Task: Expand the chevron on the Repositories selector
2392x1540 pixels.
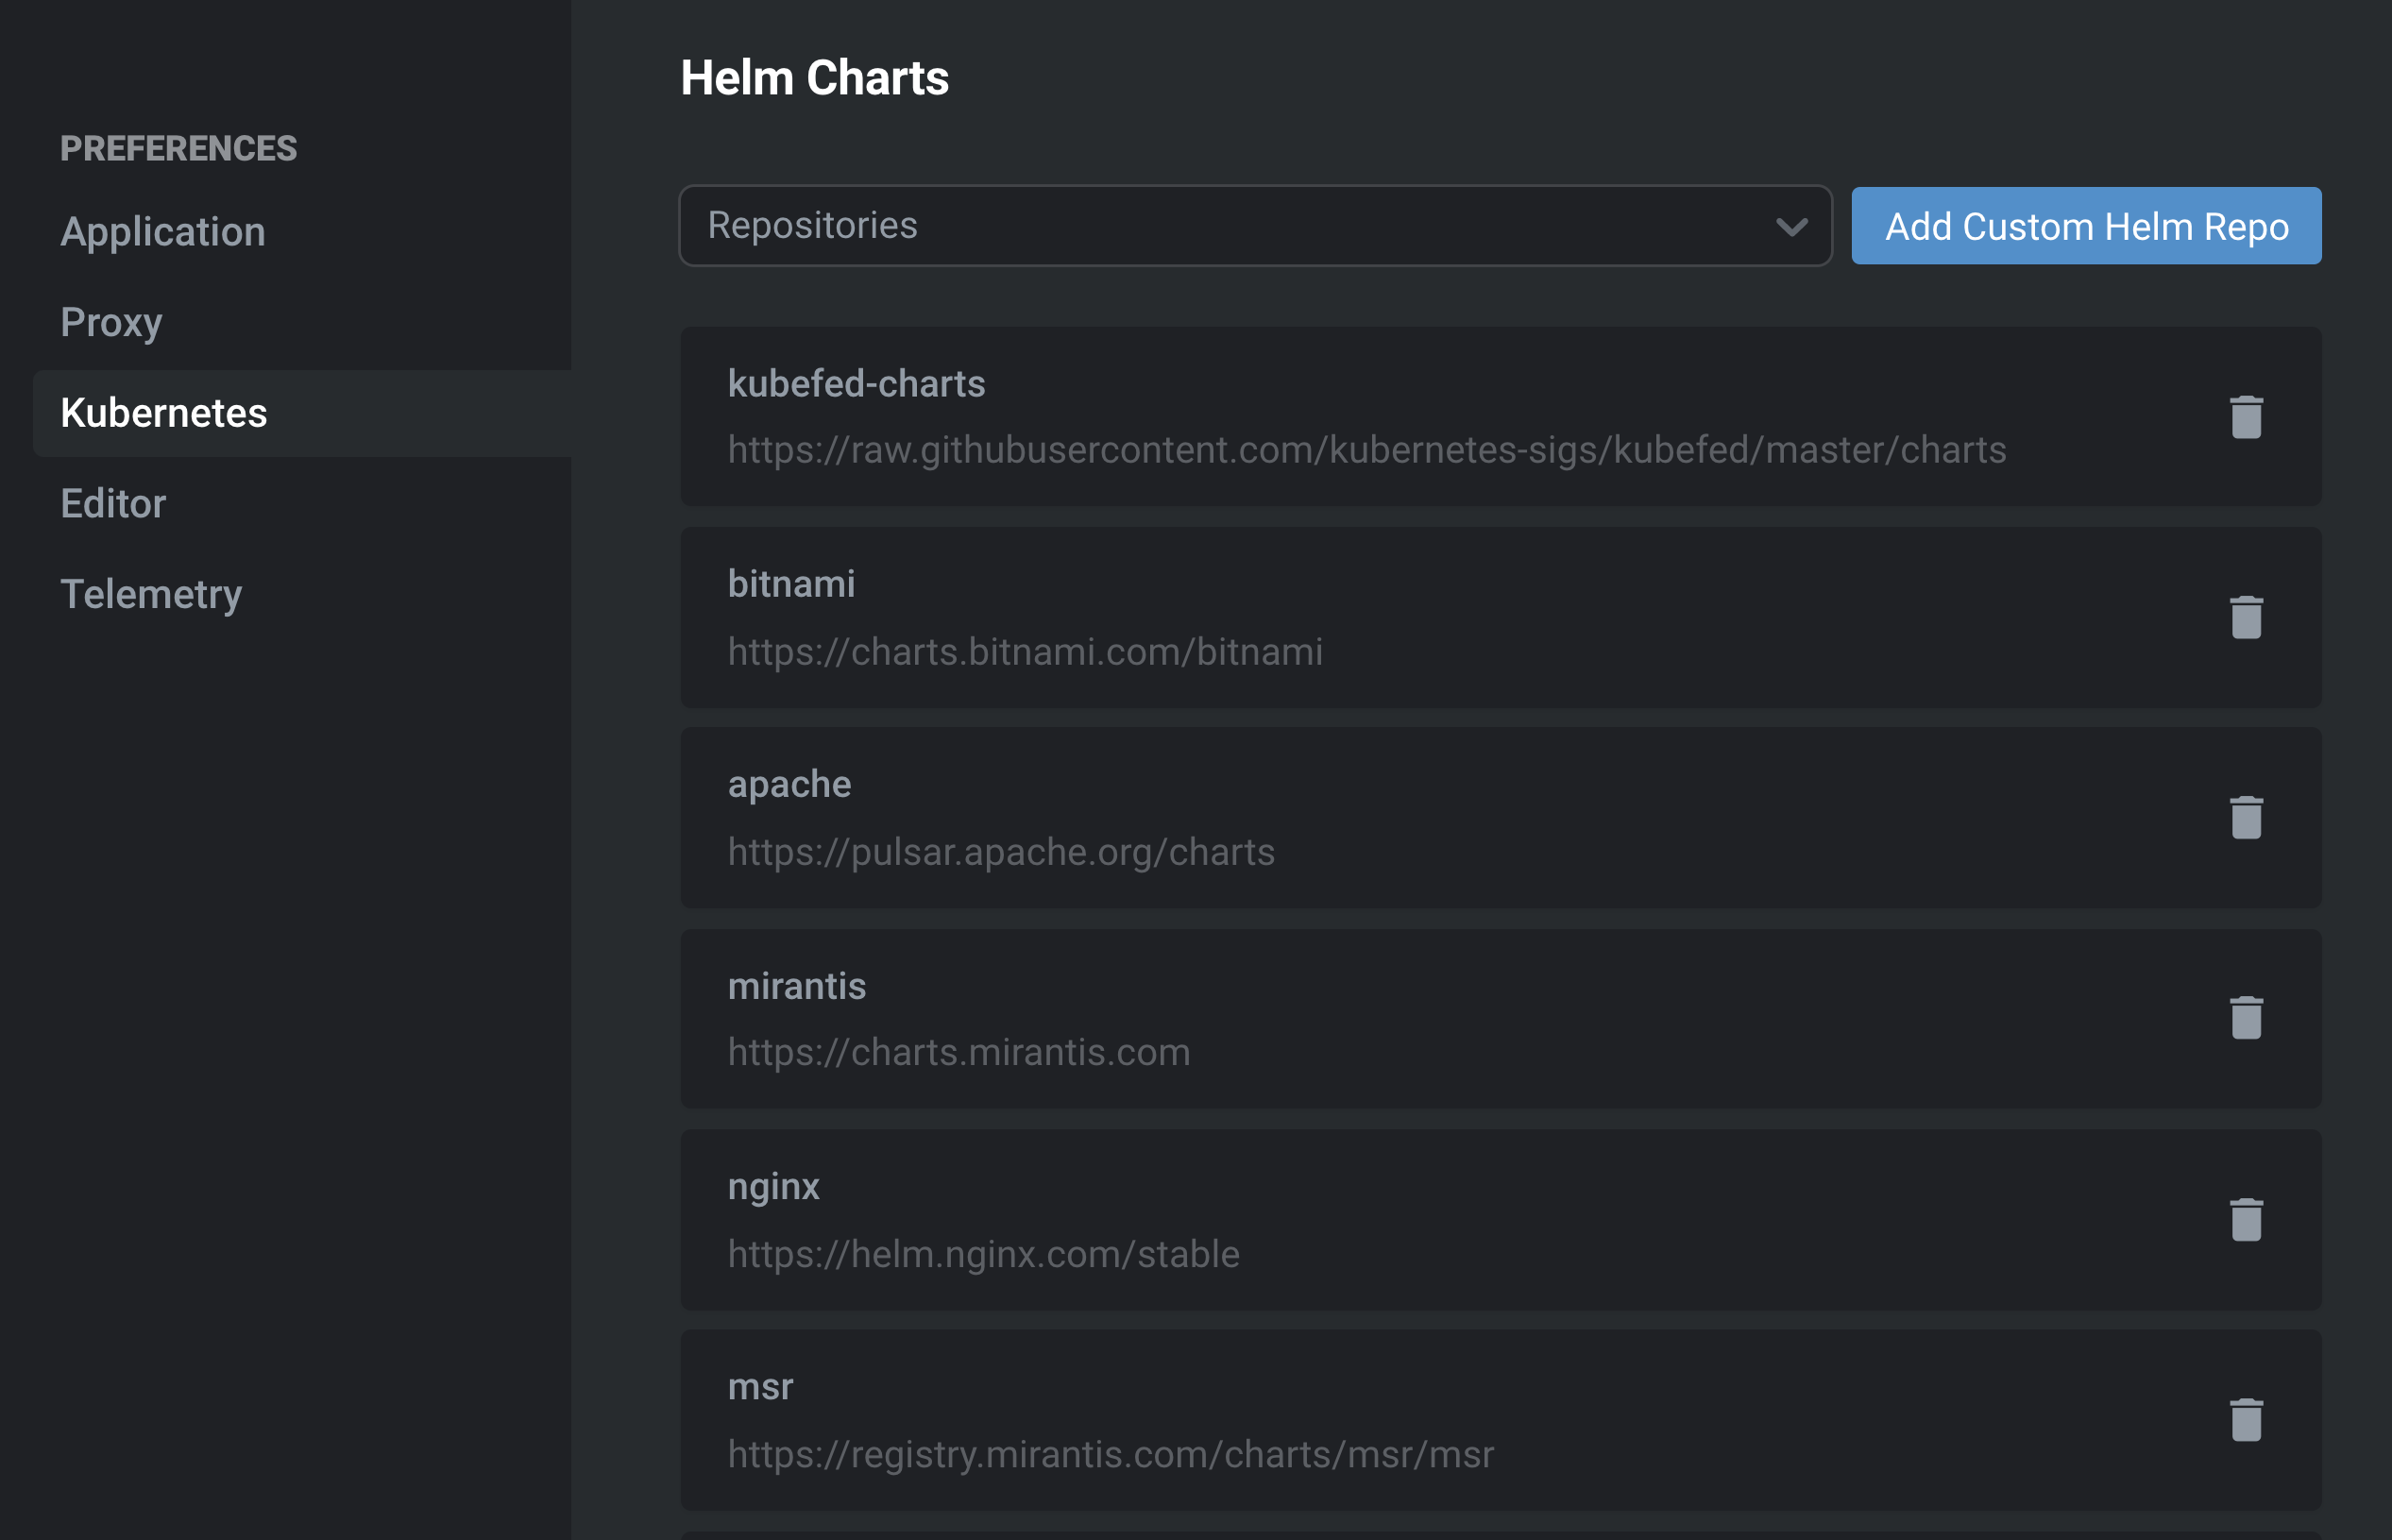Action: pyautogui.click(x=1789, y=225)
